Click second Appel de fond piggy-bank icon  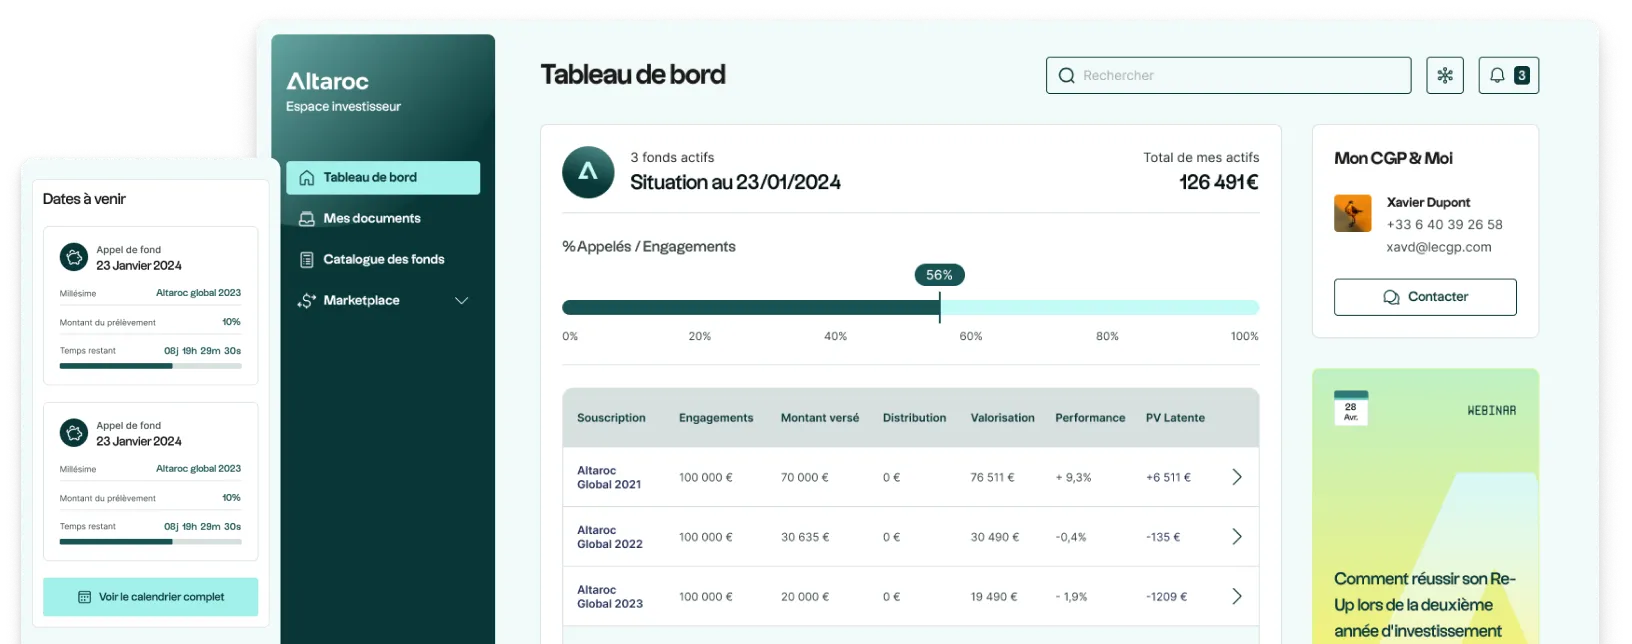pyautogui.click(x=74, y=433)
